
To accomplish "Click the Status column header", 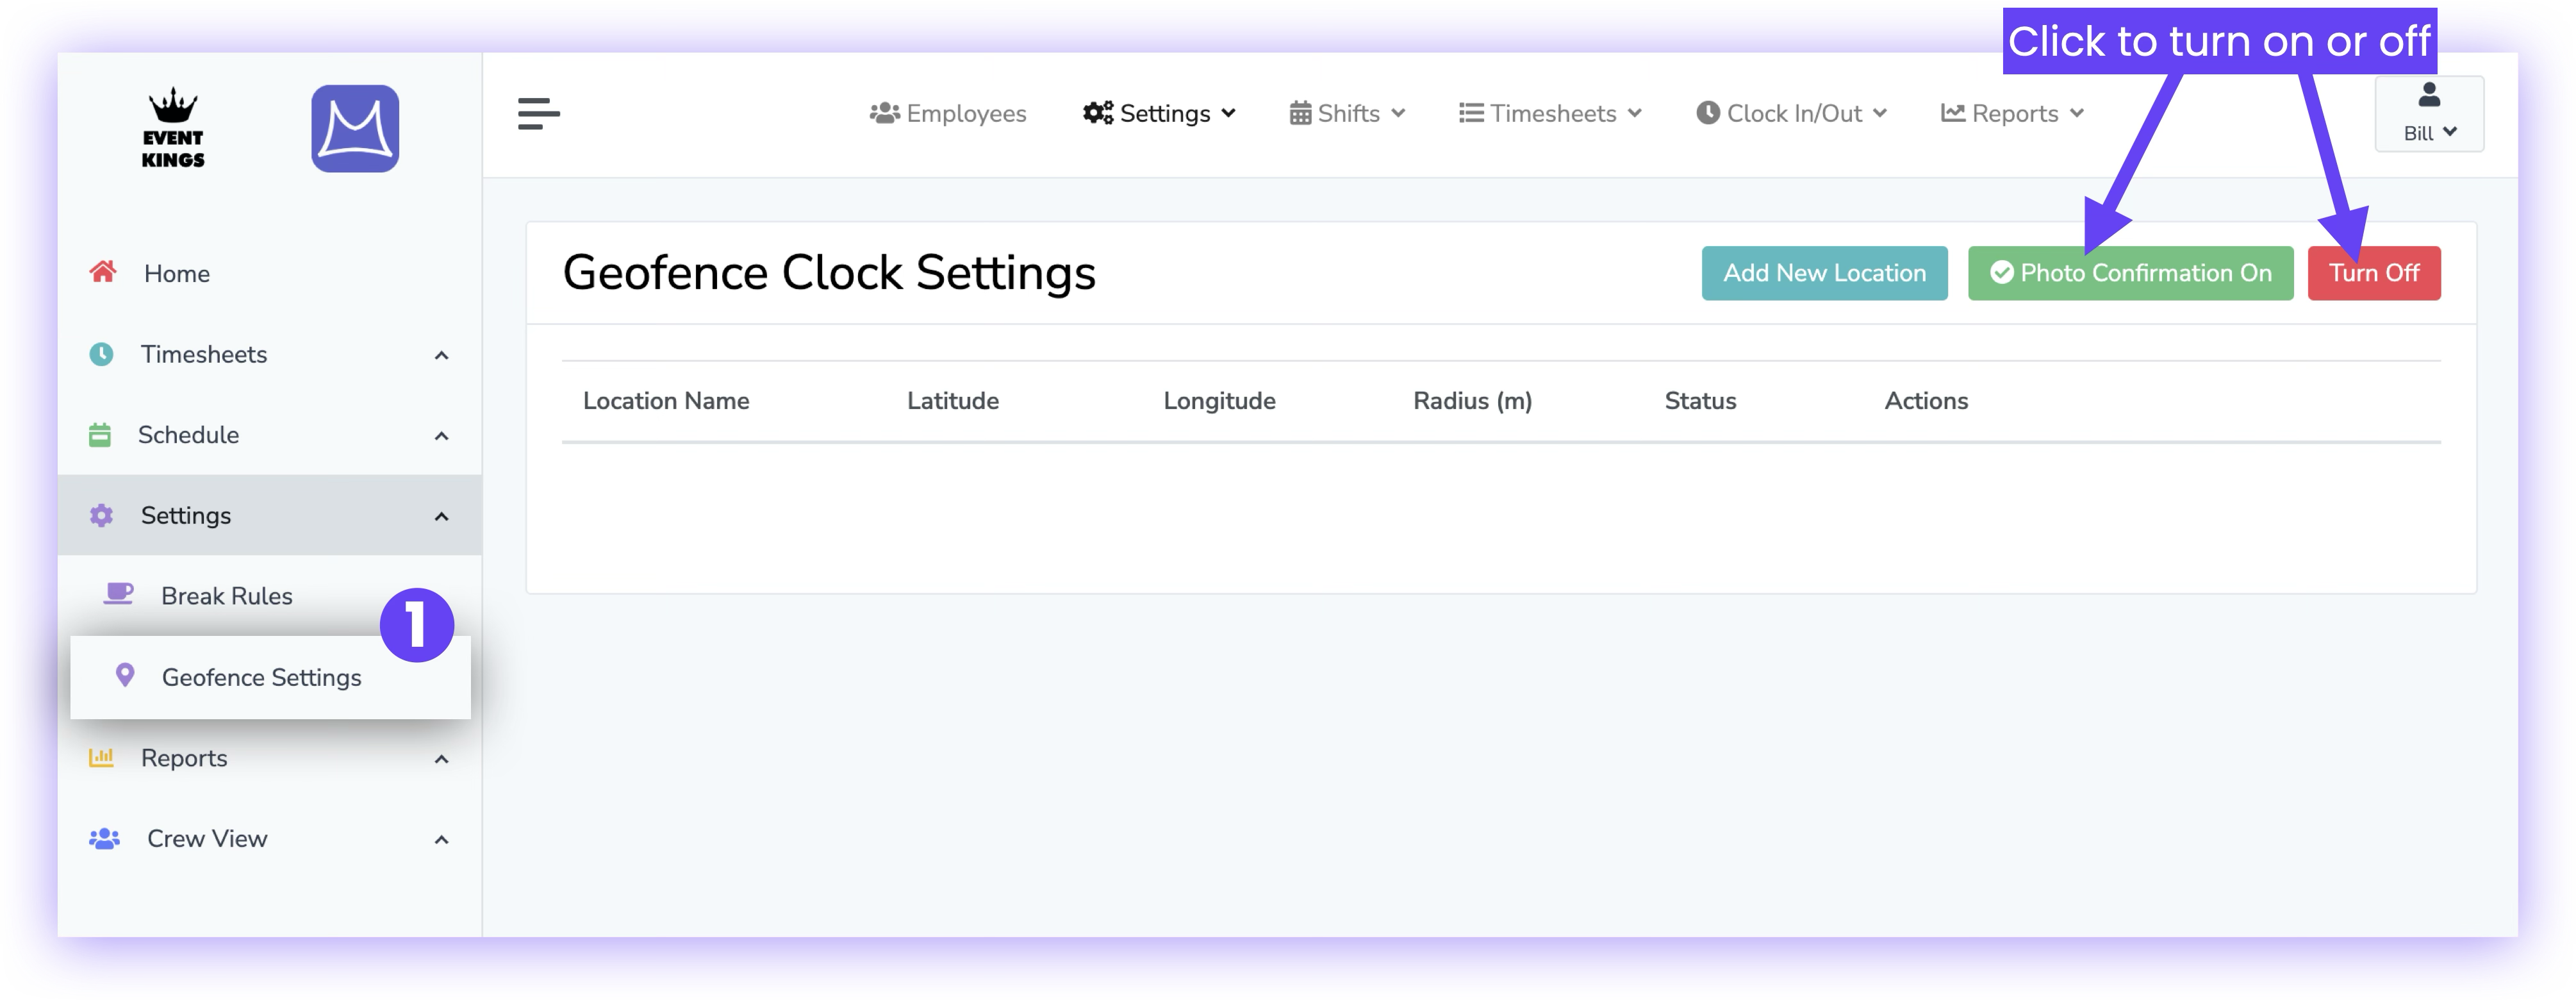I will pos(1700,400).
